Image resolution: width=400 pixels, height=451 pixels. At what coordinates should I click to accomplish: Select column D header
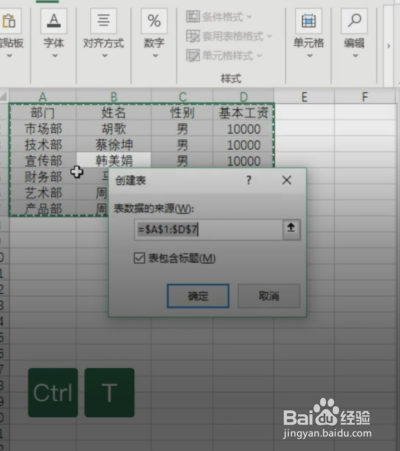pyautogui.click(x=243, y=97)
